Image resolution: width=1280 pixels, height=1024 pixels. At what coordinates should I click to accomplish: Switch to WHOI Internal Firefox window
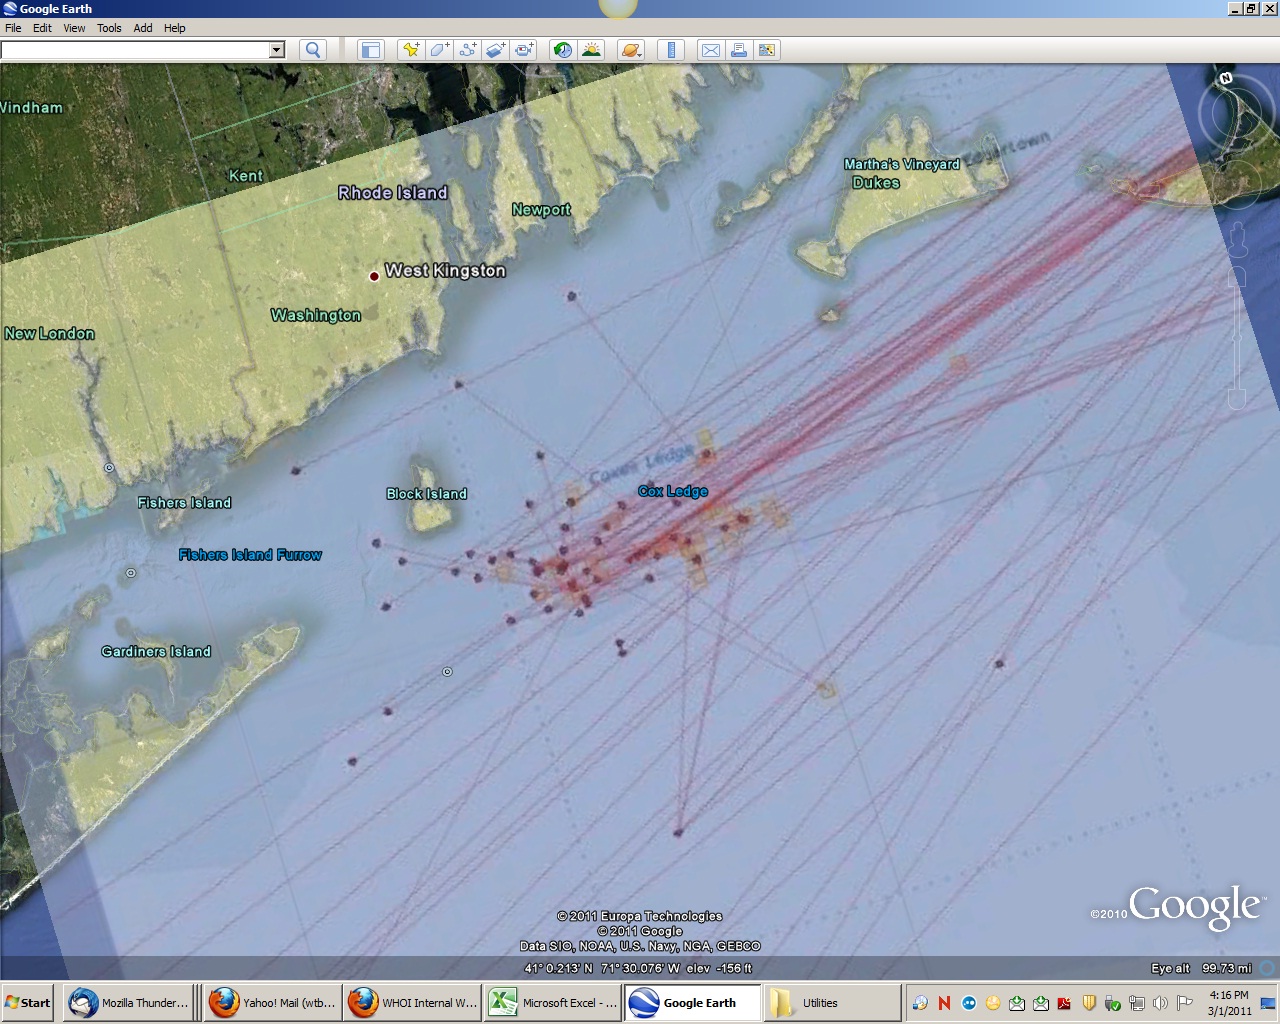pos(412,1003)
